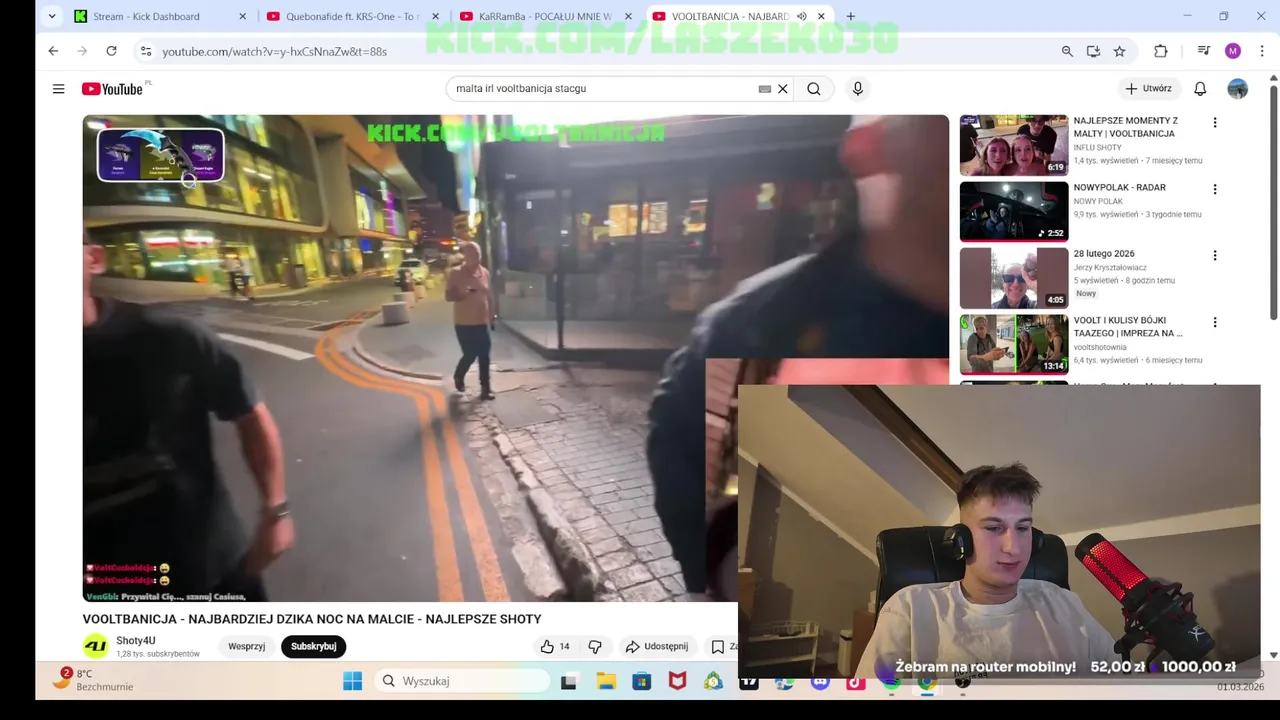Close the Quebonafide tab
This screenshot has width=1280, height=720.
[435, 16]
